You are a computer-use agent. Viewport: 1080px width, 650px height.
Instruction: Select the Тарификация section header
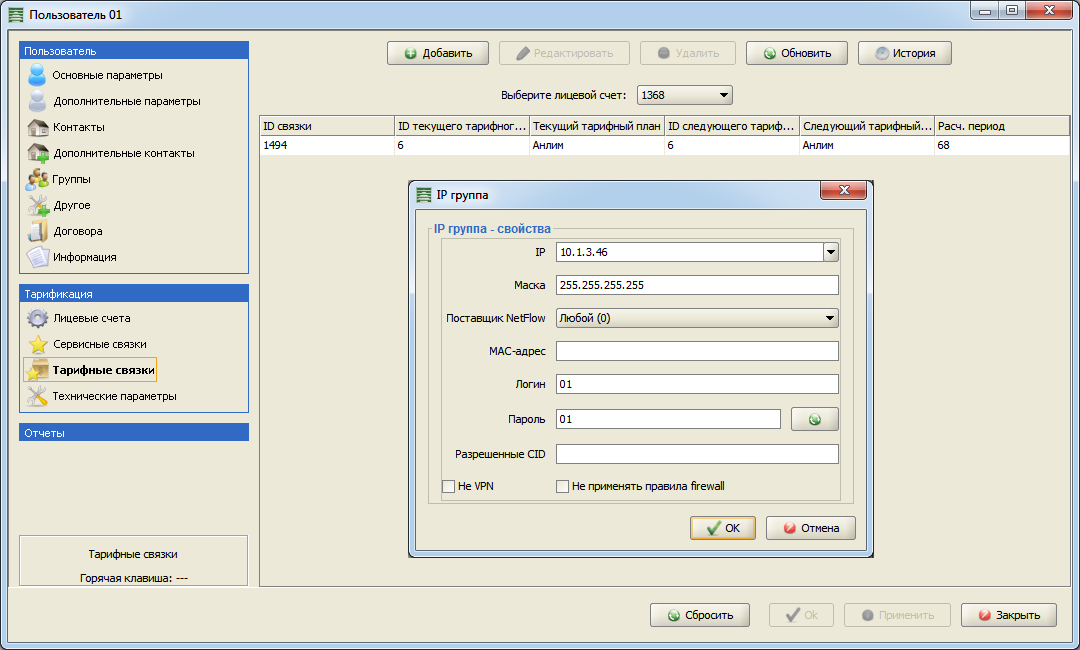pyautogui.click(x=134, y=294)
